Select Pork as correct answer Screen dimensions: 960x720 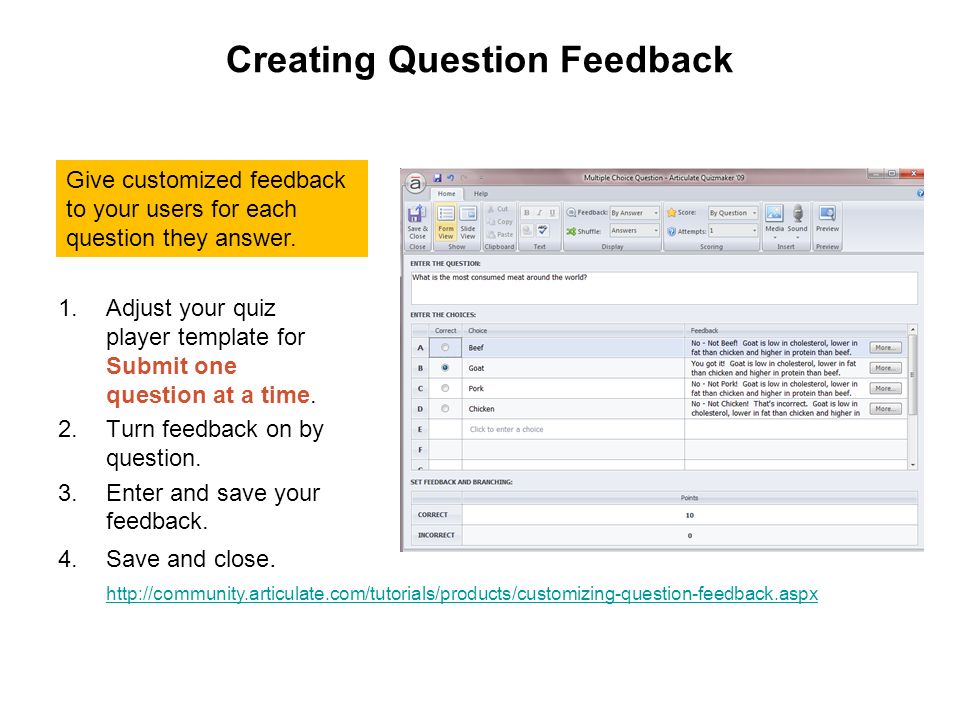[x=445, y=388]
